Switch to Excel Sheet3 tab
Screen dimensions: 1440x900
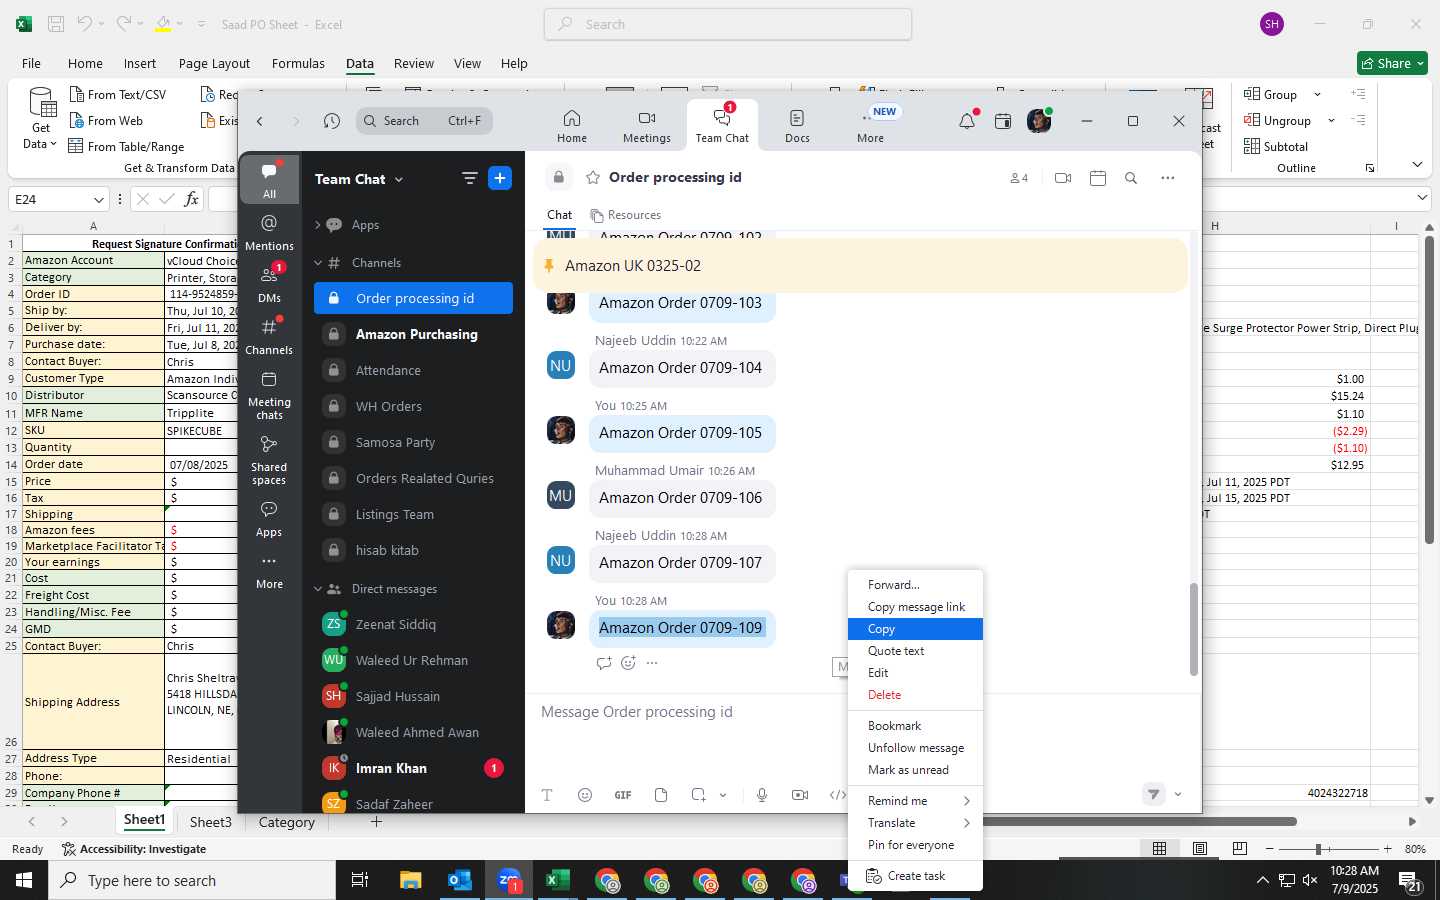click(x=211, y=822)
